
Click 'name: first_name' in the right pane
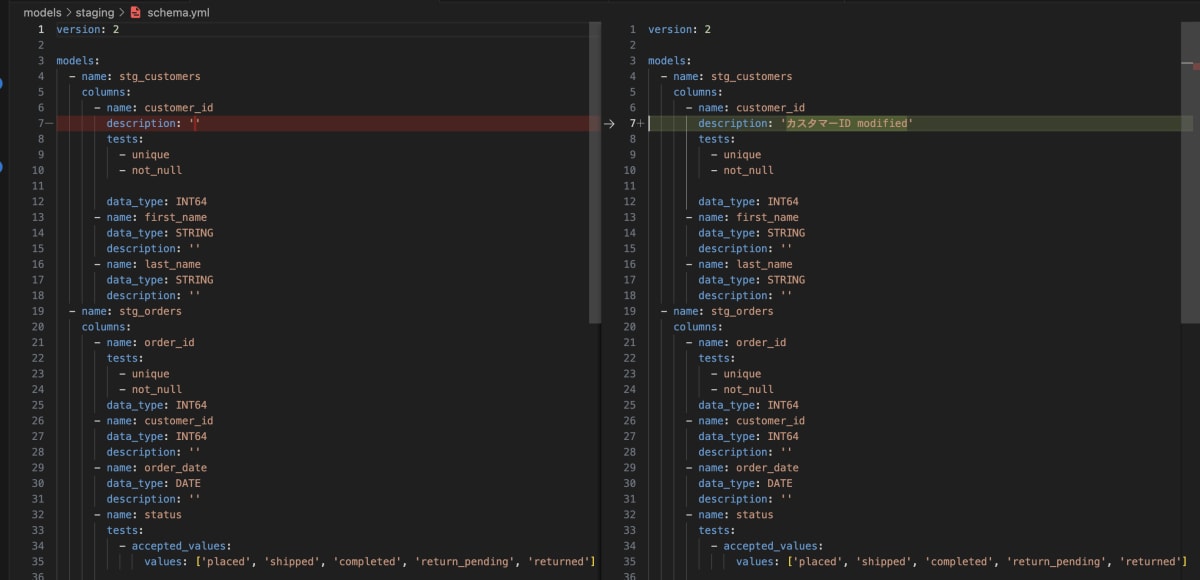pyautogui.click(x=749, y=218)
